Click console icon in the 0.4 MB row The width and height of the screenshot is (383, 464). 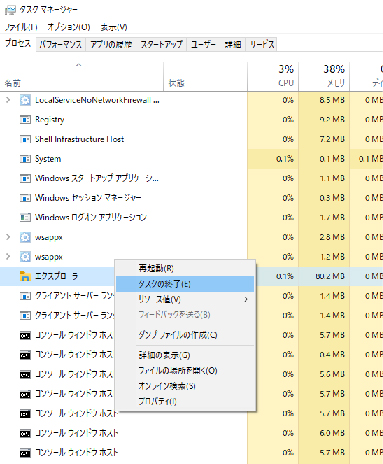click(25, 355)
